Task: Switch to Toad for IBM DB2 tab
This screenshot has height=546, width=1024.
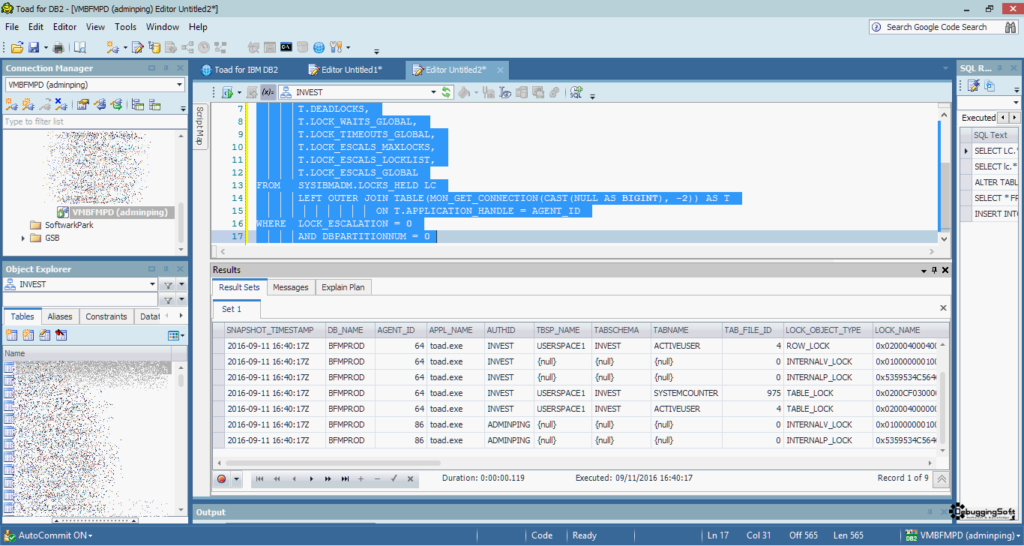Action: point(240,70)
